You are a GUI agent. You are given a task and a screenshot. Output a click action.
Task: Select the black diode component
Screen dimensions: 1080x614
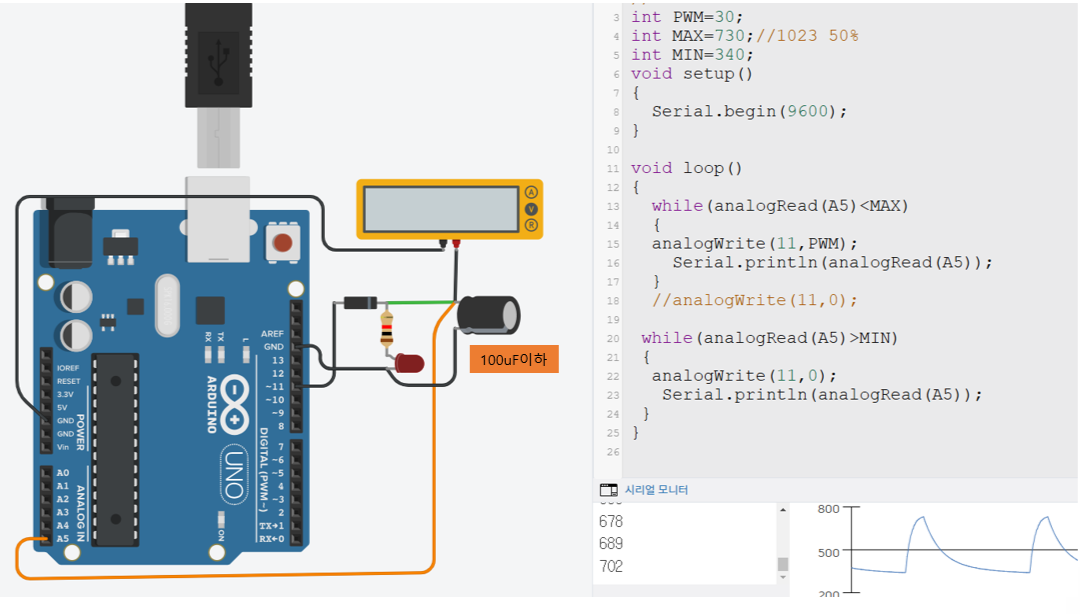(357, 302)
